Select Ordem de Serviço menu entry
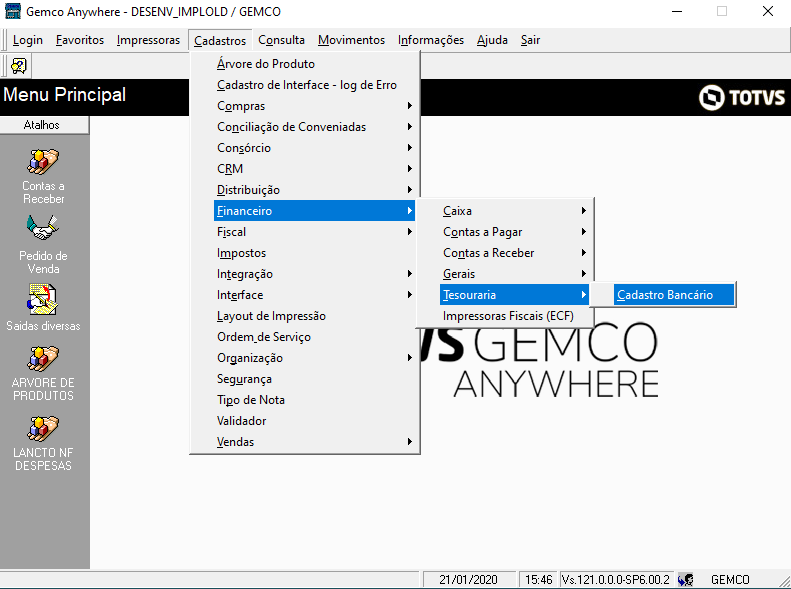 314,337
